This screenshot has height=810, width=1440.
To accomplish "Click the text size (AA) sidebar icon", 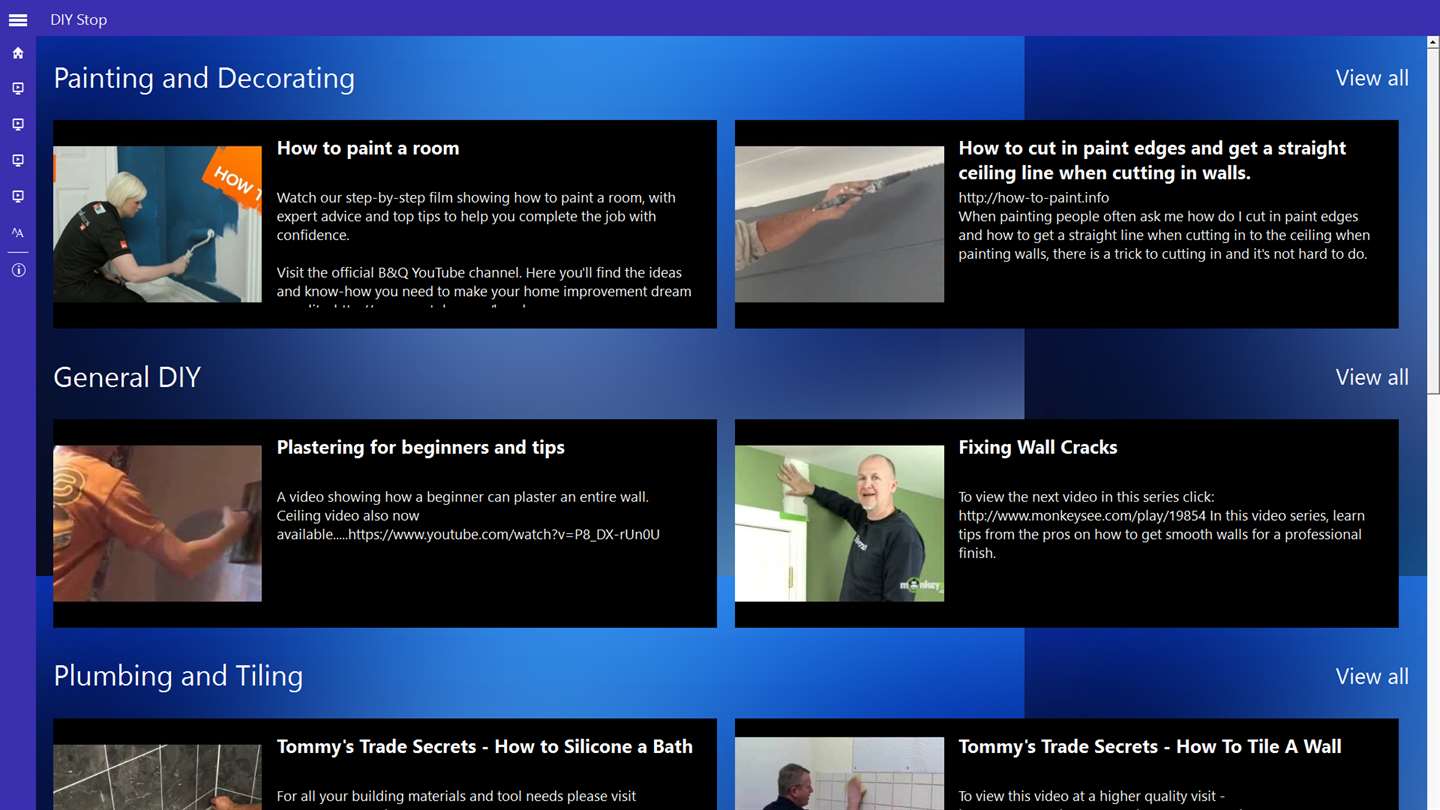I will (x=18, y=233).
